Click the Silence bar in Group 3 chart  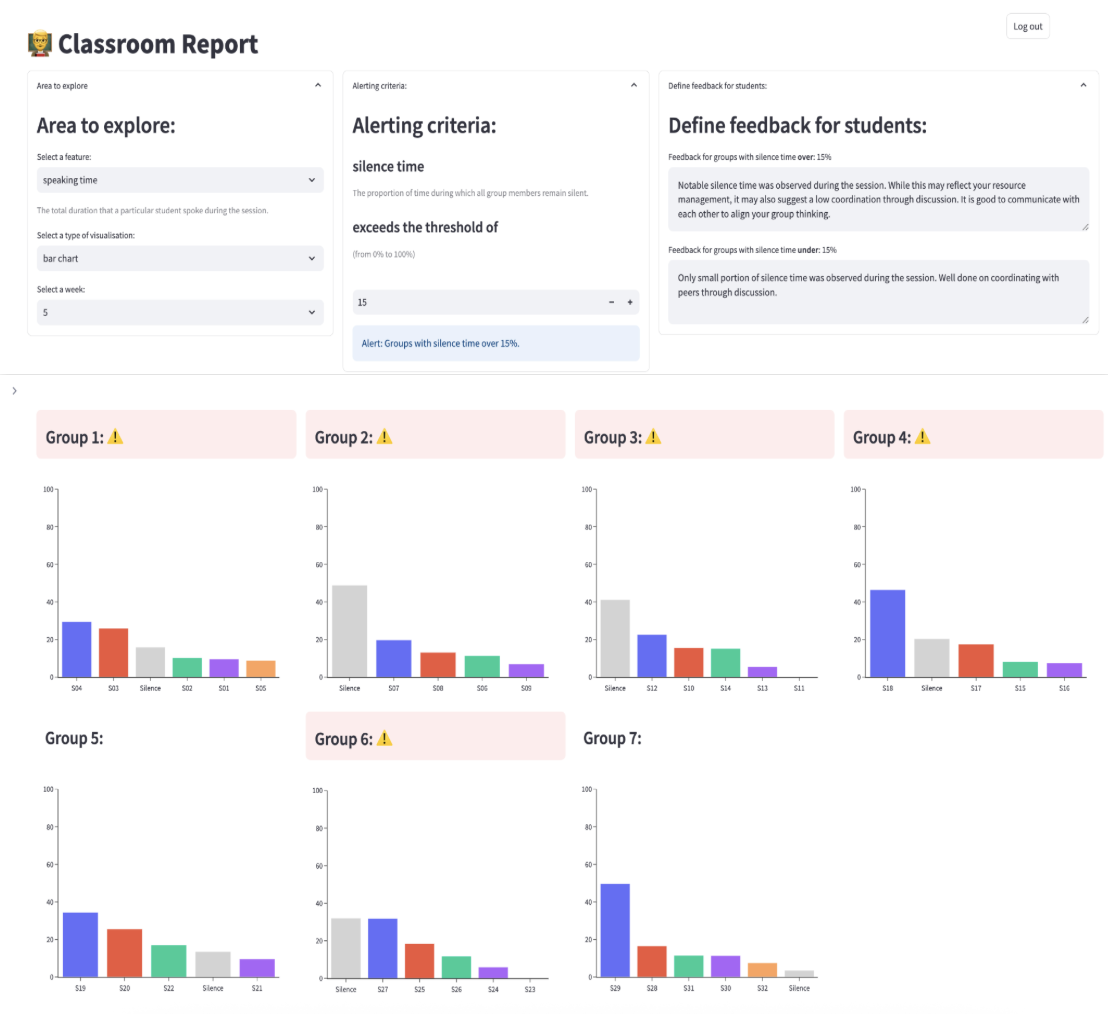615,638
